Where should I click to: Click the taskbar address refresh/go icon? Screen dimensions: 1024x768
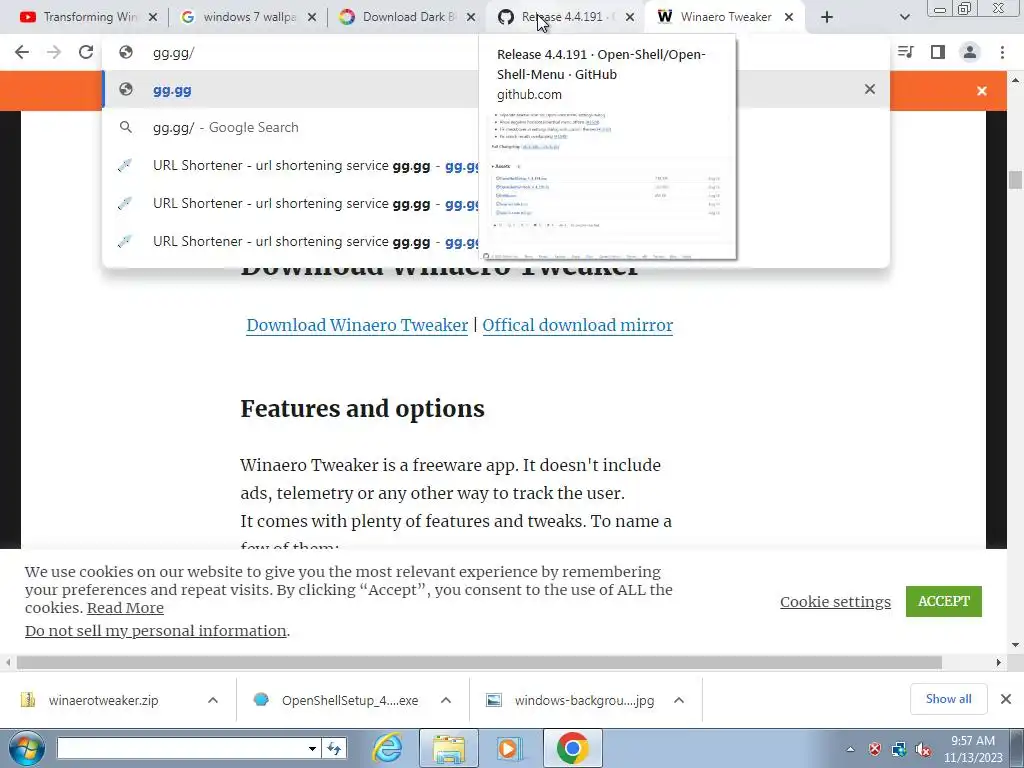[334, 748]
